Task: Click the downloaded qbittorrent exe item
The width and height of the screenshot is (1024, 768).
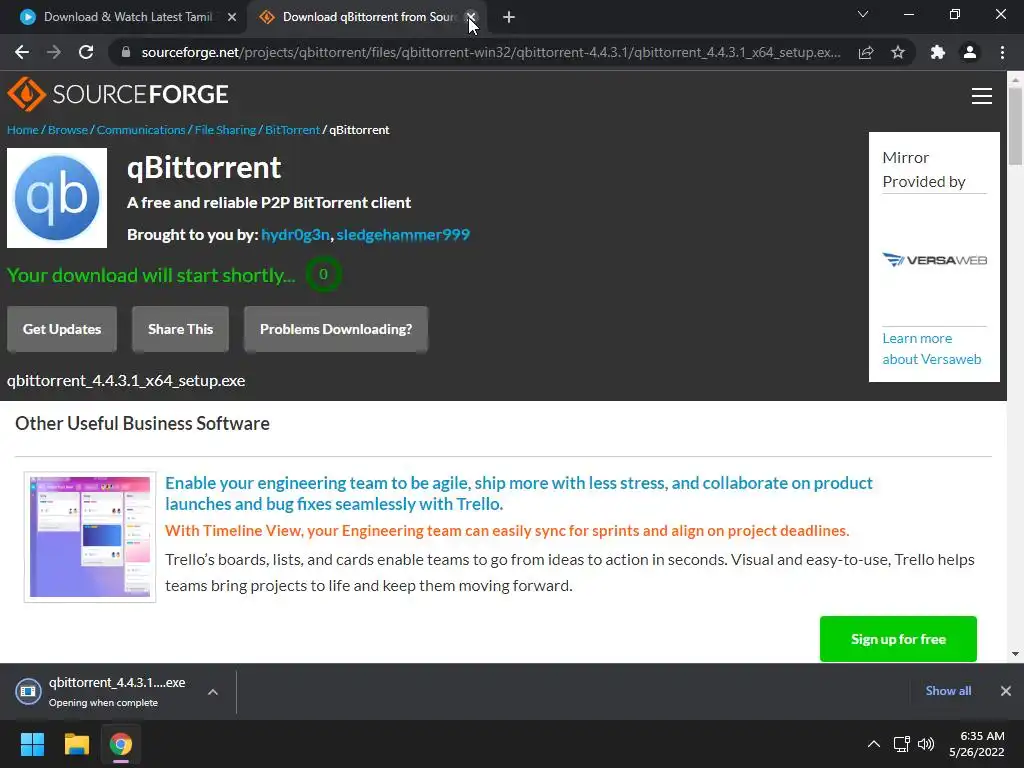Action: point(104,692)
